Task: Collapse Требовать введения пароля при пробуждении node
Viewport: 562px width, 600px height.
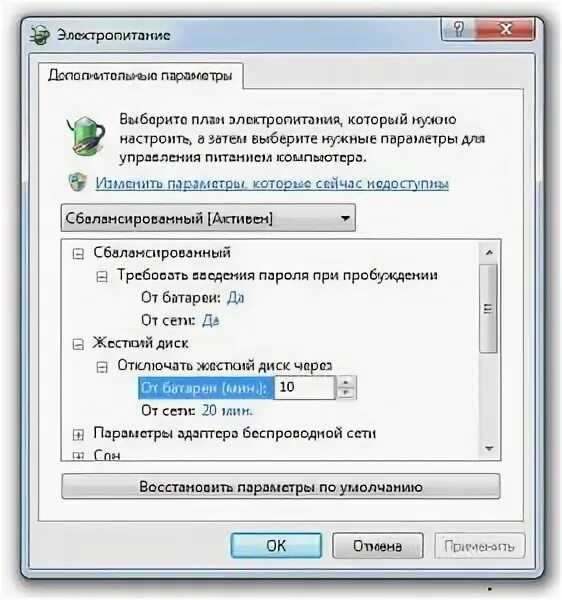Action: click(102, 277)
